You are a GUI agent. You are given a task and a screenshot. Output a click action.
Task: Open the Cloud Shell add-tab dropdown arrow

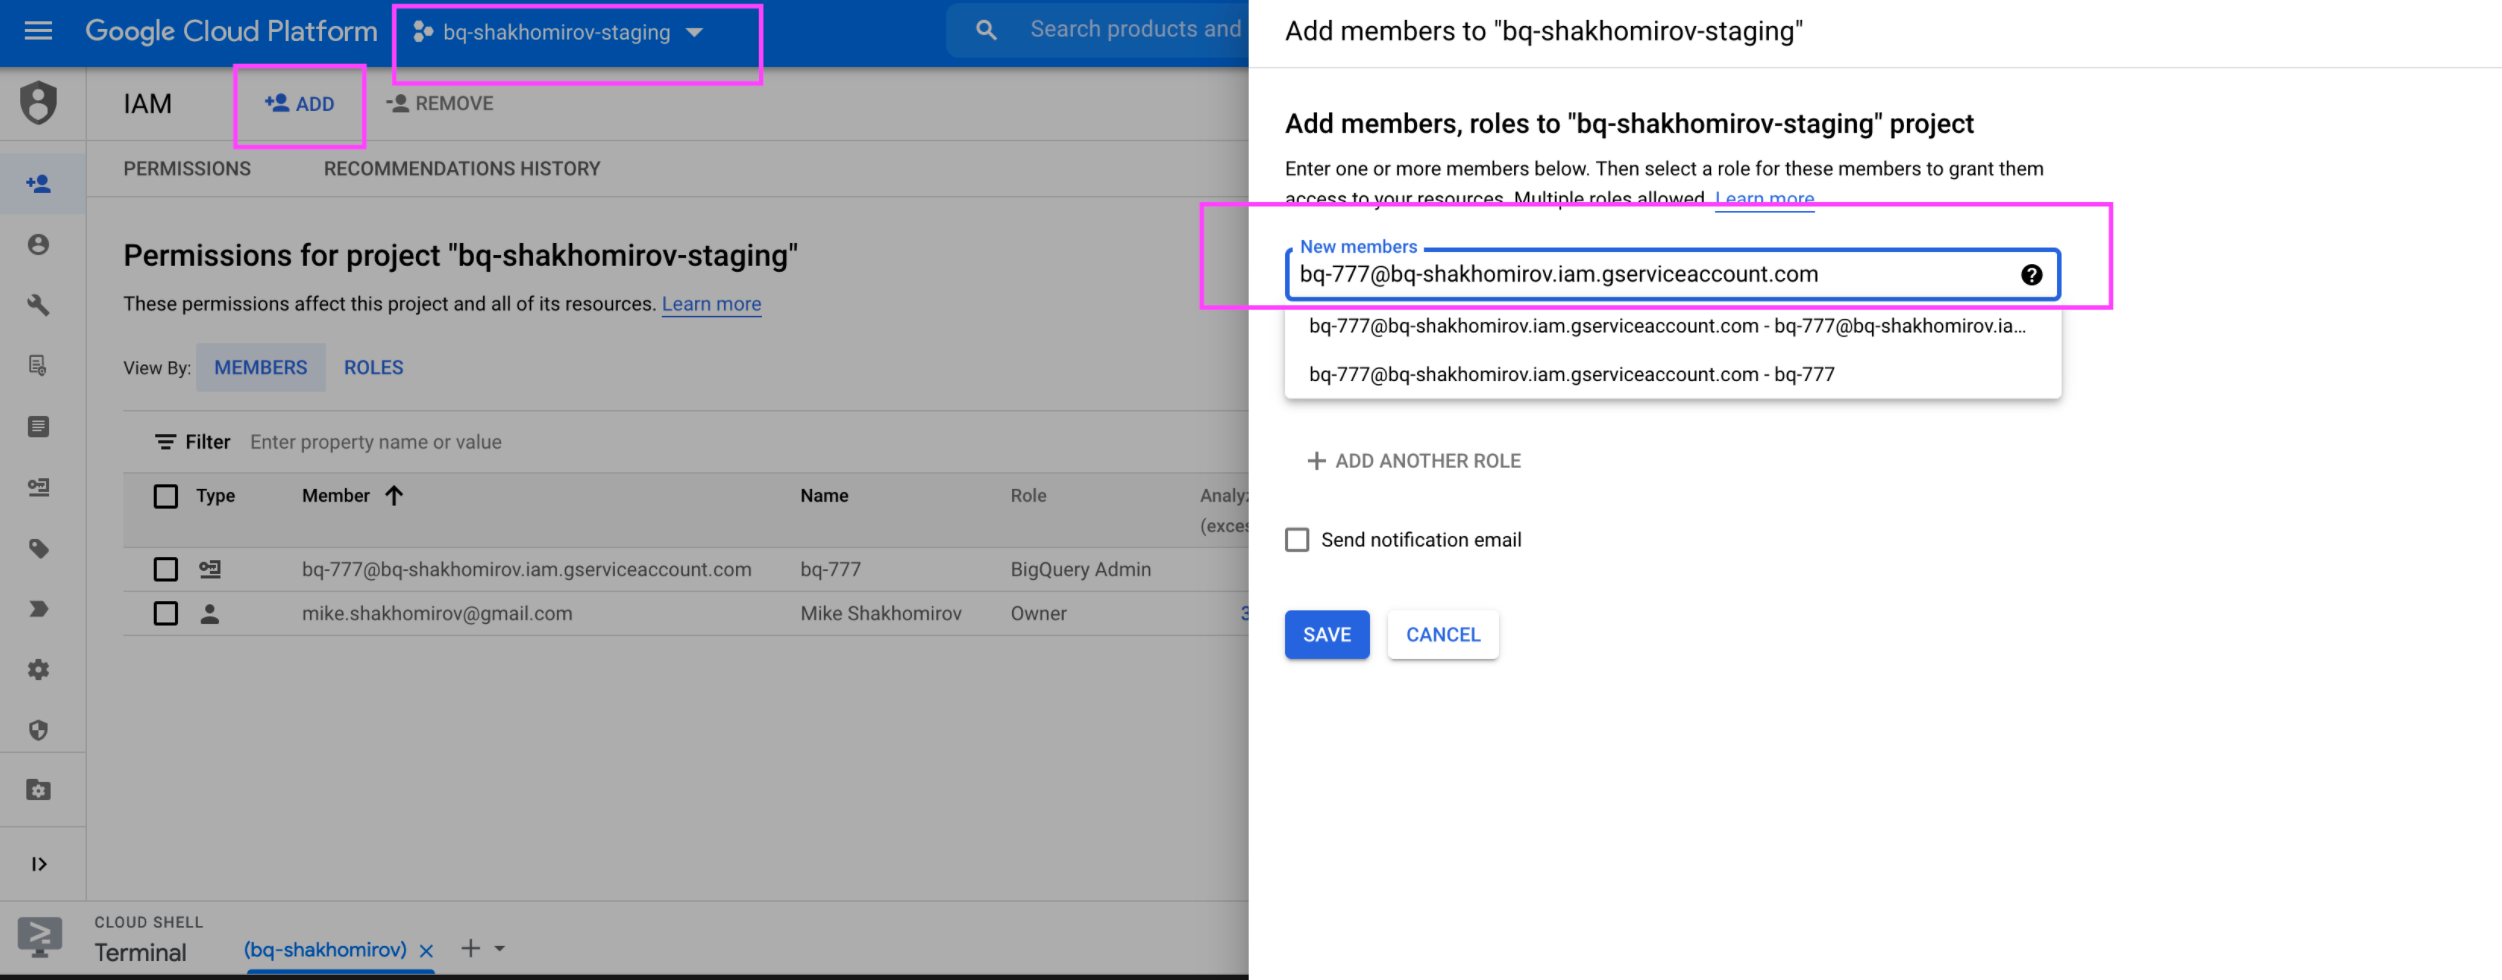point(500,948)
